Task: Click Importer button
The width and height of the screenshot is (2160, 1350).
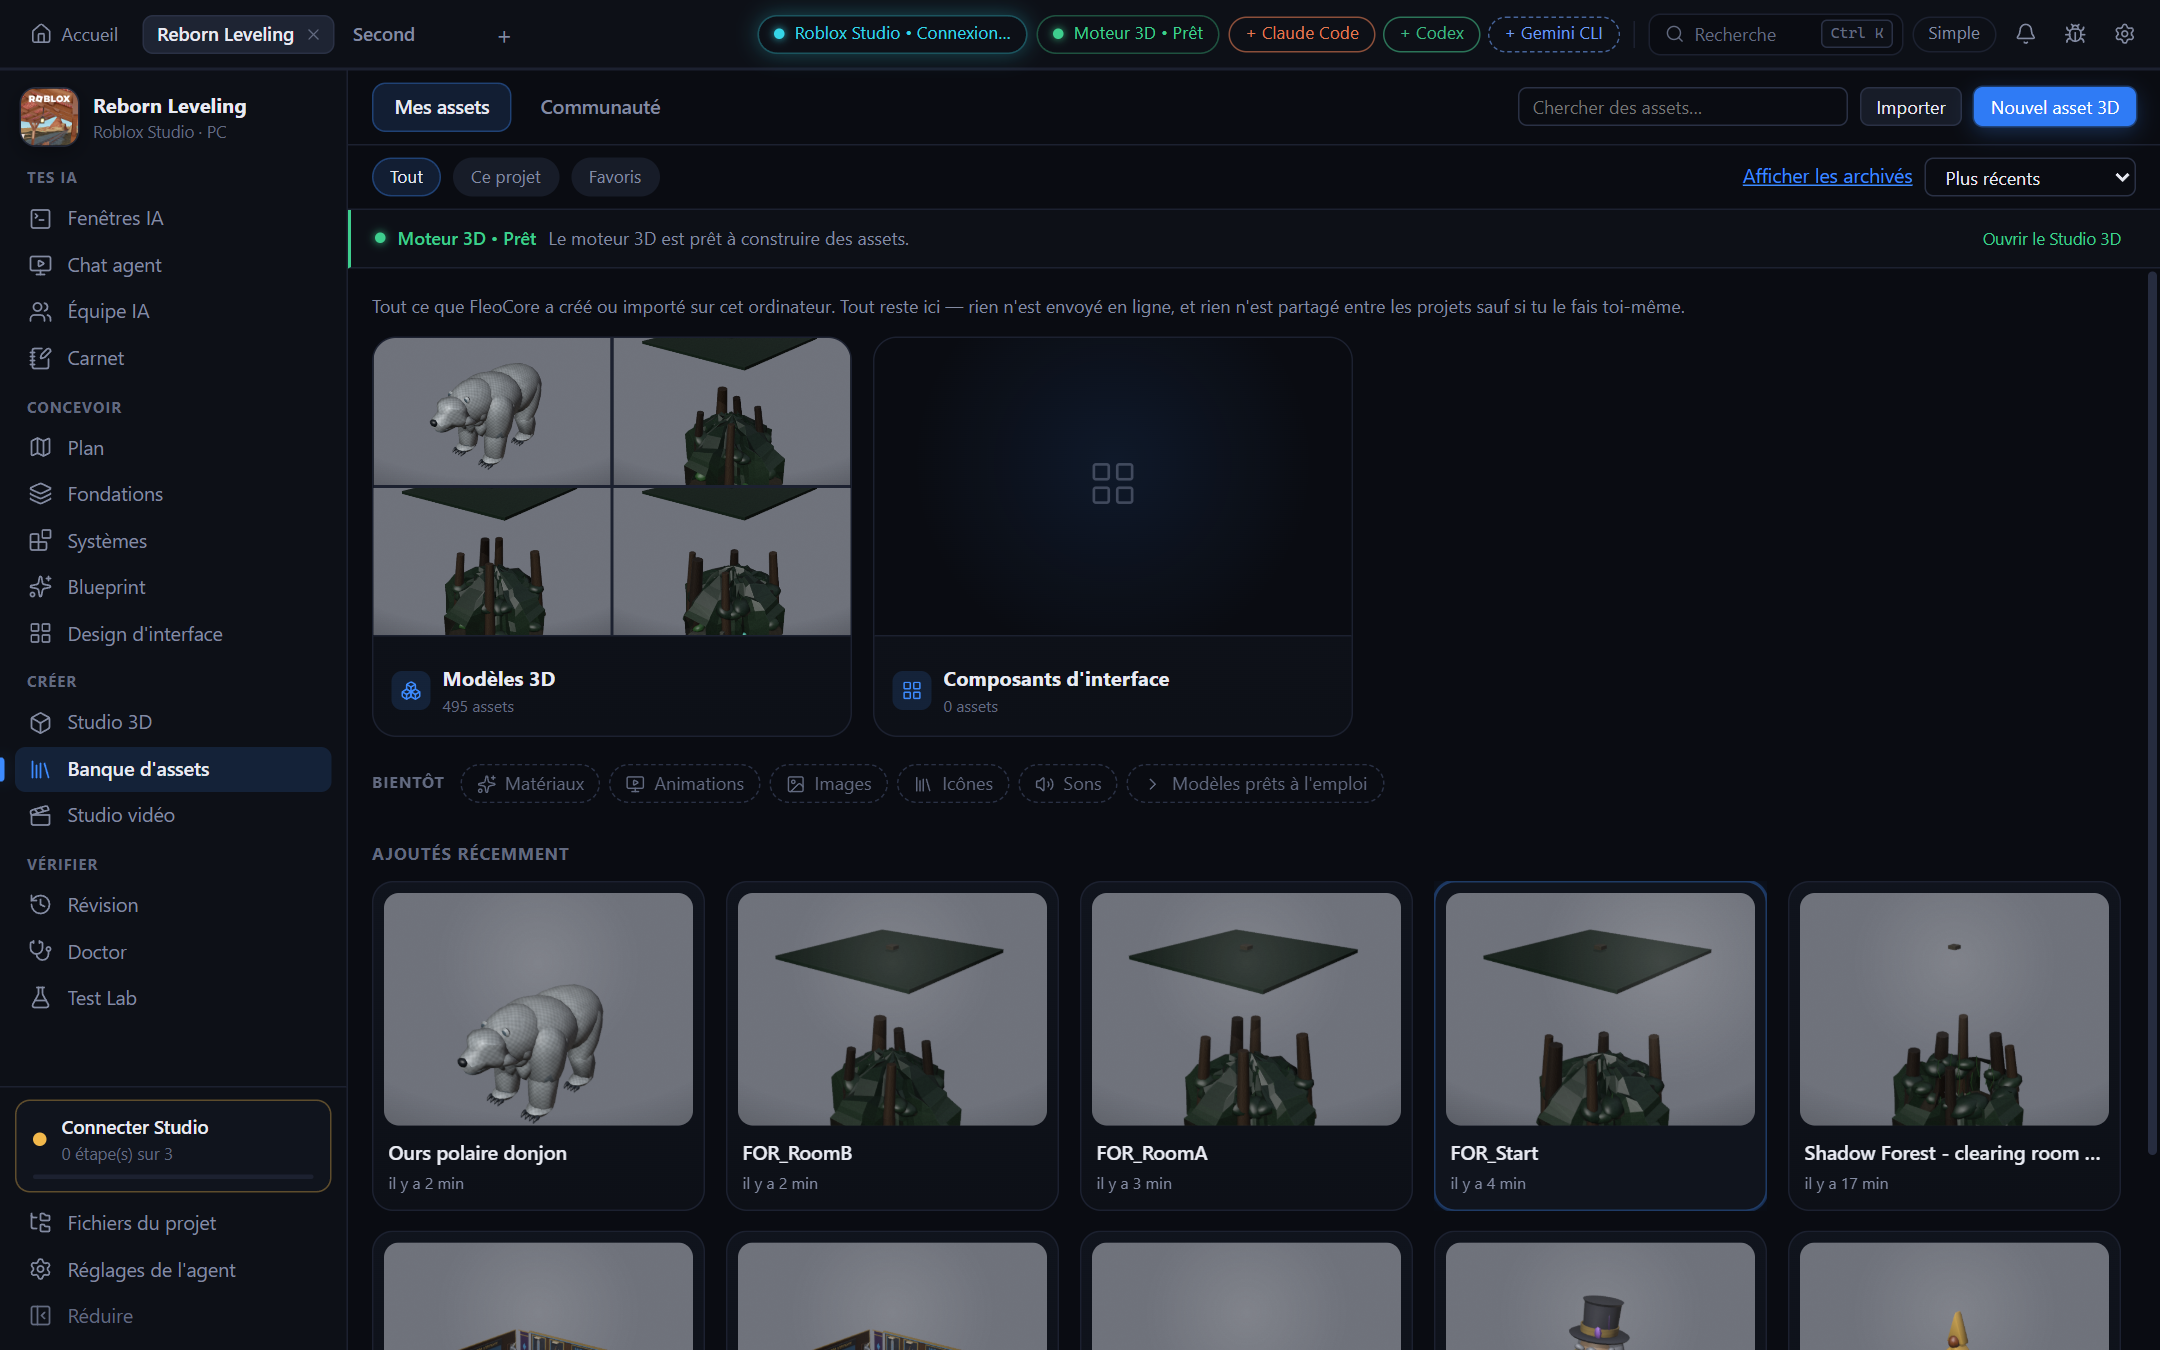Action: [x=1910, y=107]
